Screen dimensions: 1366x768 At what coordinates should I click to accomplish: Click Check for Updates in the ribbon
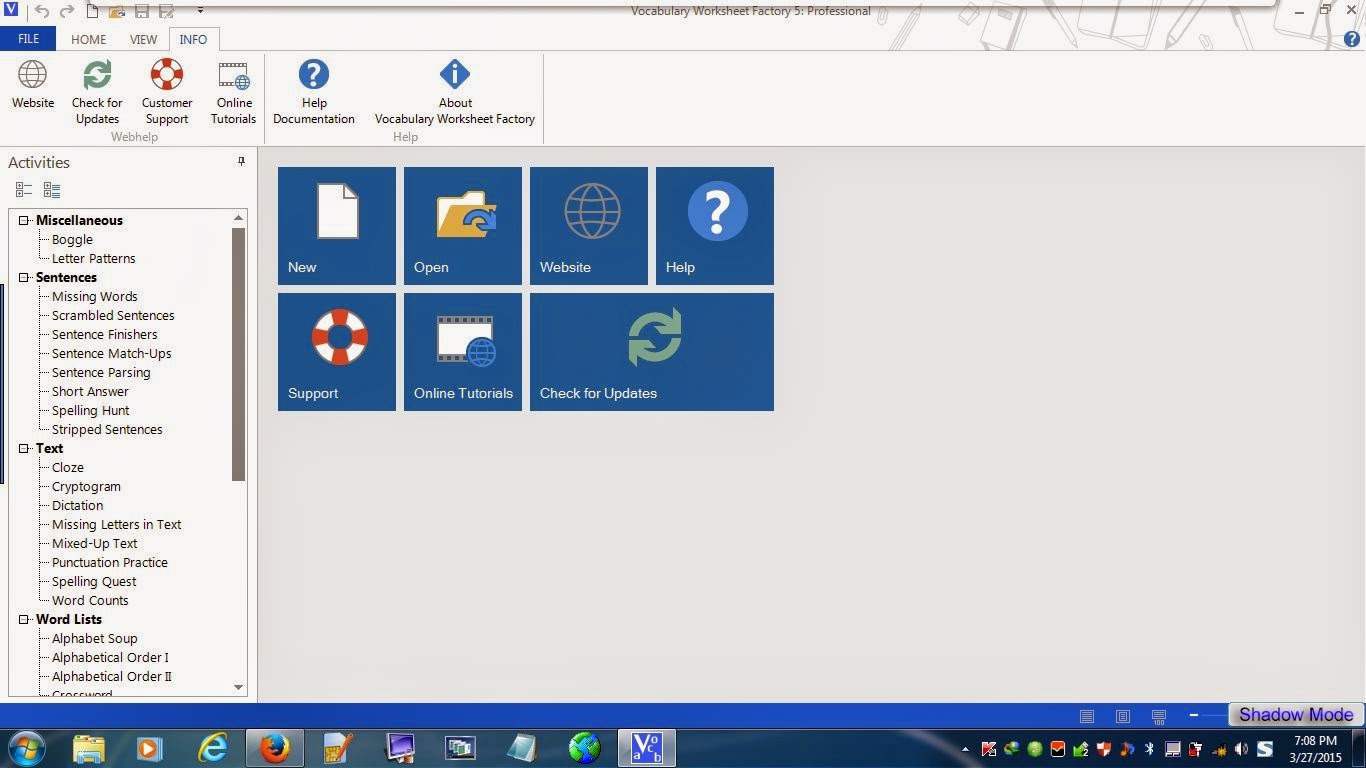pos(97,92)
